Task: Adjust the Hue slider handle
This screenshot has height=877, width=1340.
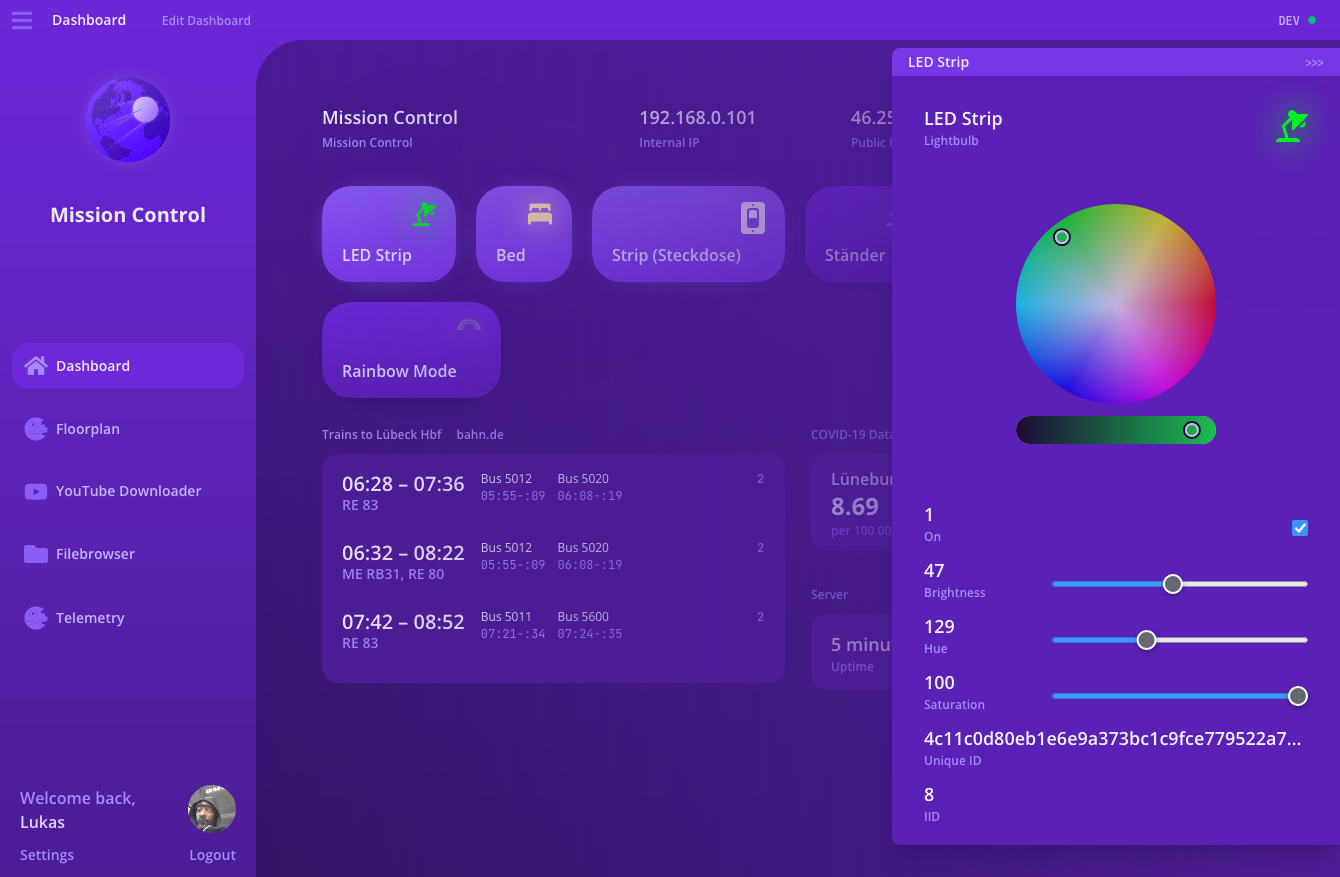Action: coord(1146,639)
